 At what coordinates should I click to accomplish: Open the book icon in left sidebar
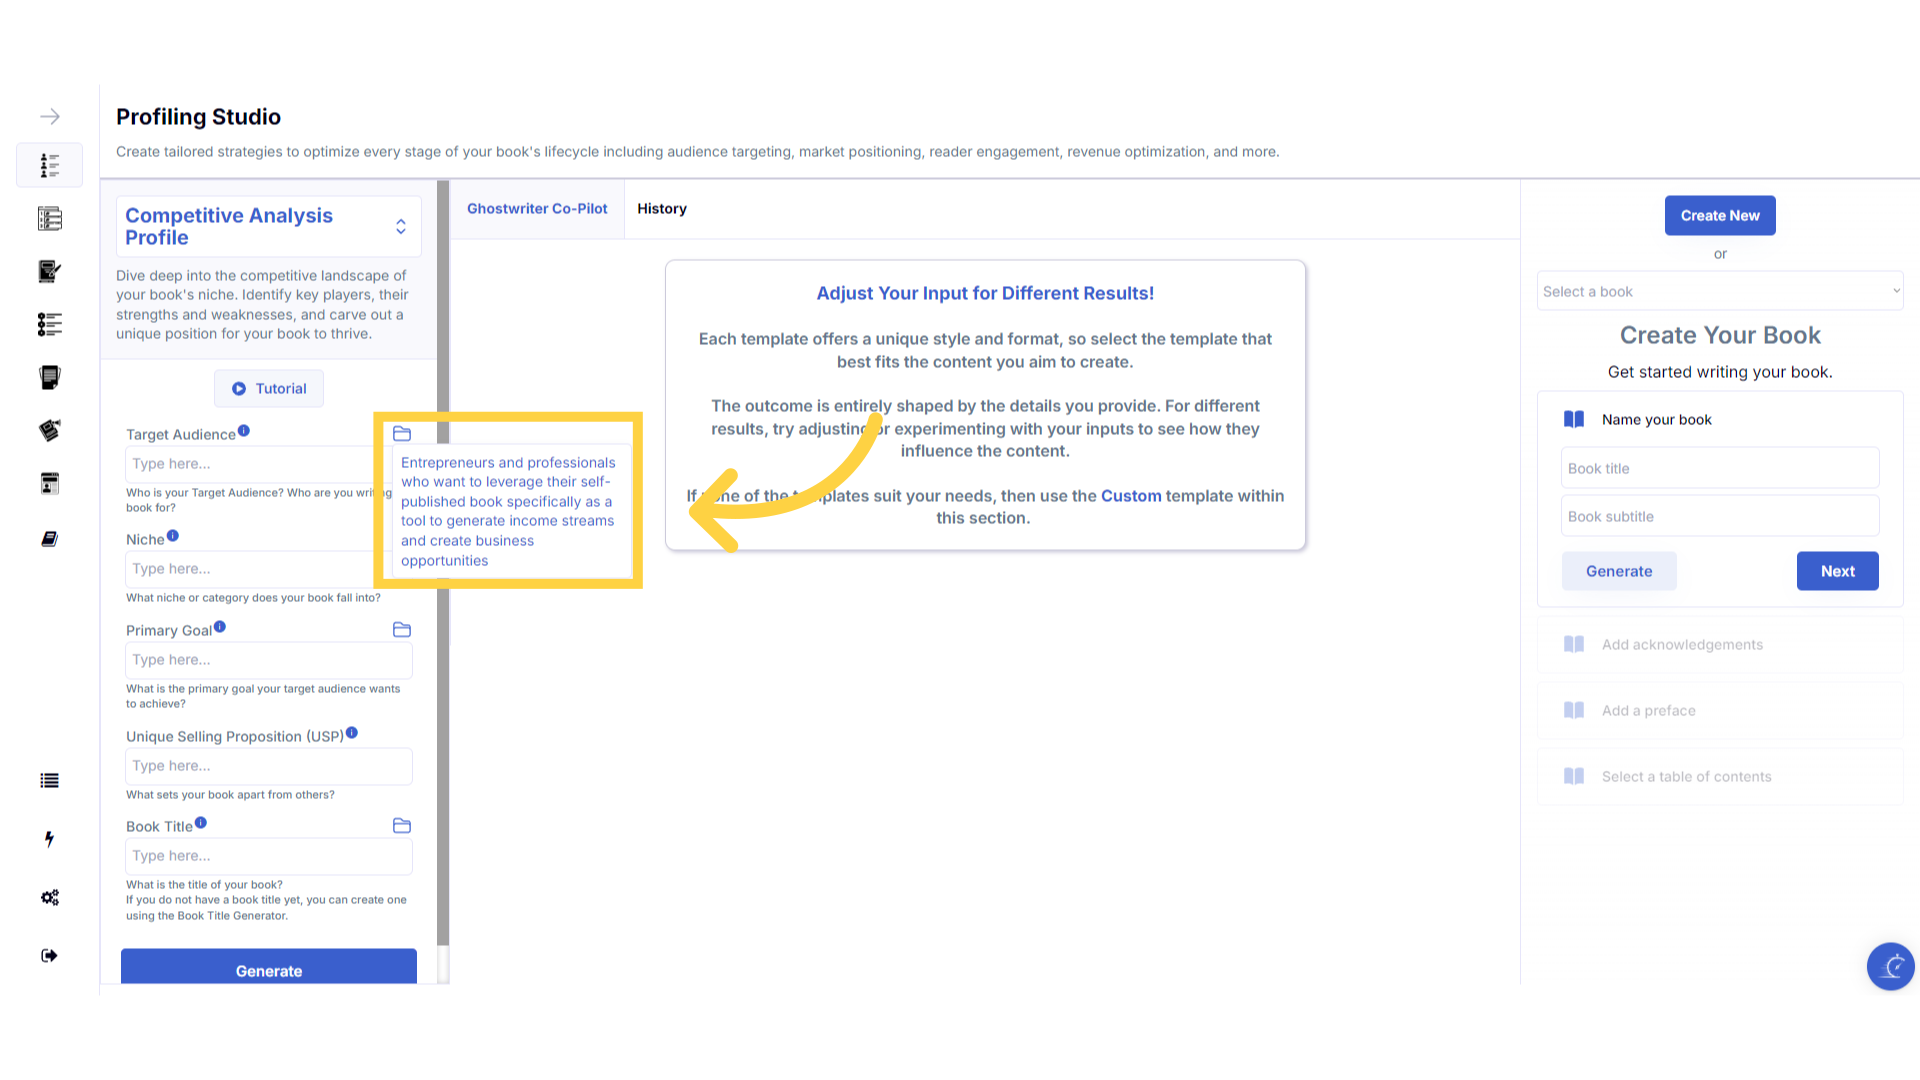point(50,539)
